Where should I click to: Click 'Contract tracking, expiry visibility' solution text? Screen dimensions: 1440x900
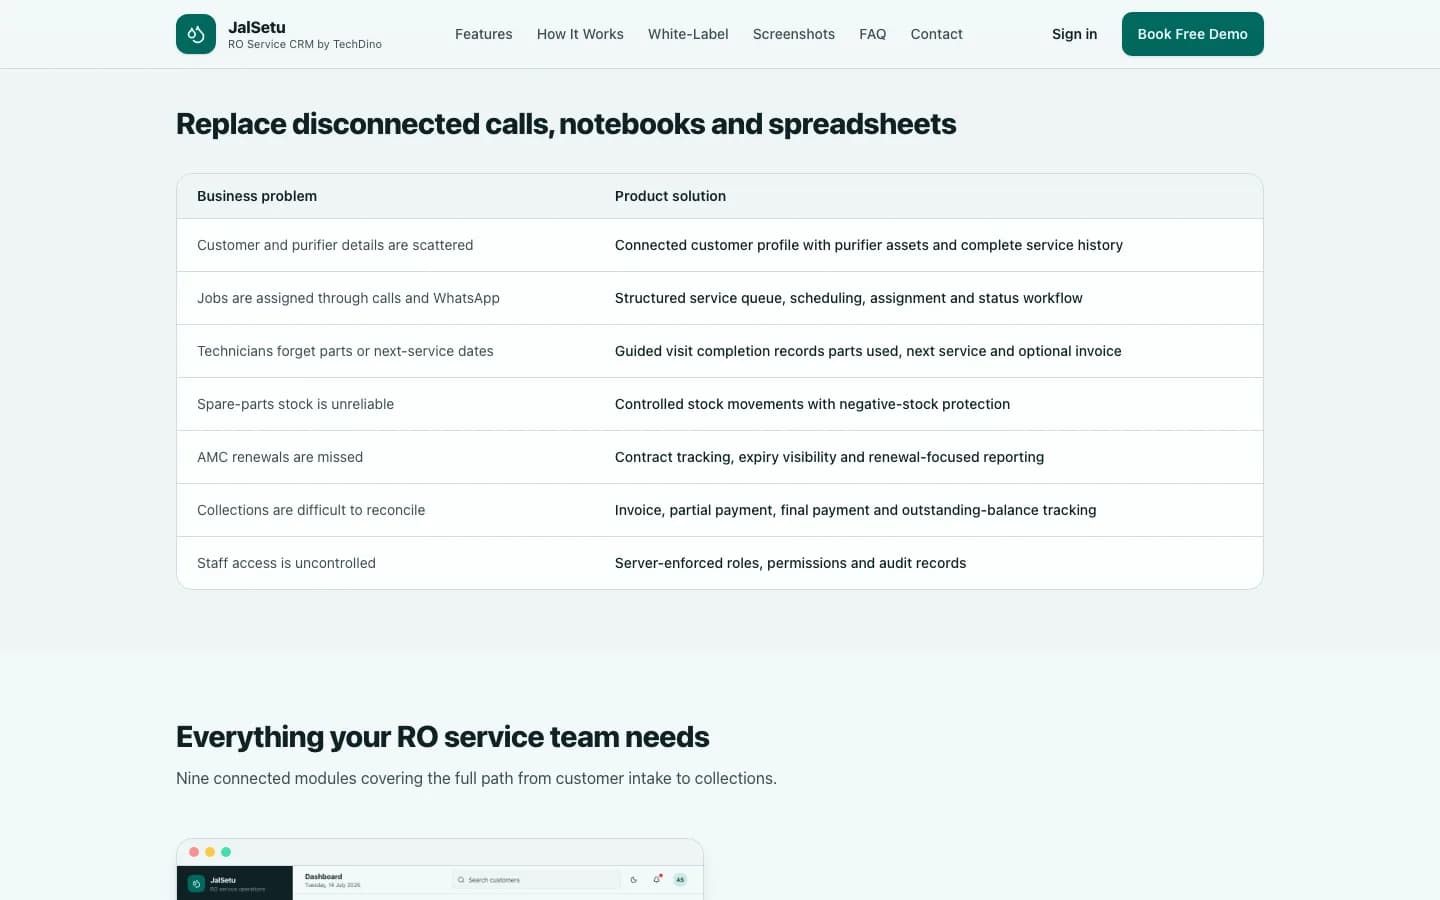click(x=829, y=457)
